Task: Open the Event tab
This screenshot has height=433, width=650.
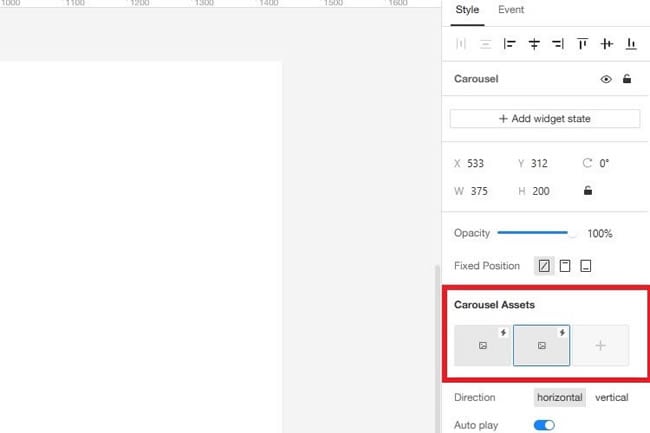Action: click(x=511, y=10)
